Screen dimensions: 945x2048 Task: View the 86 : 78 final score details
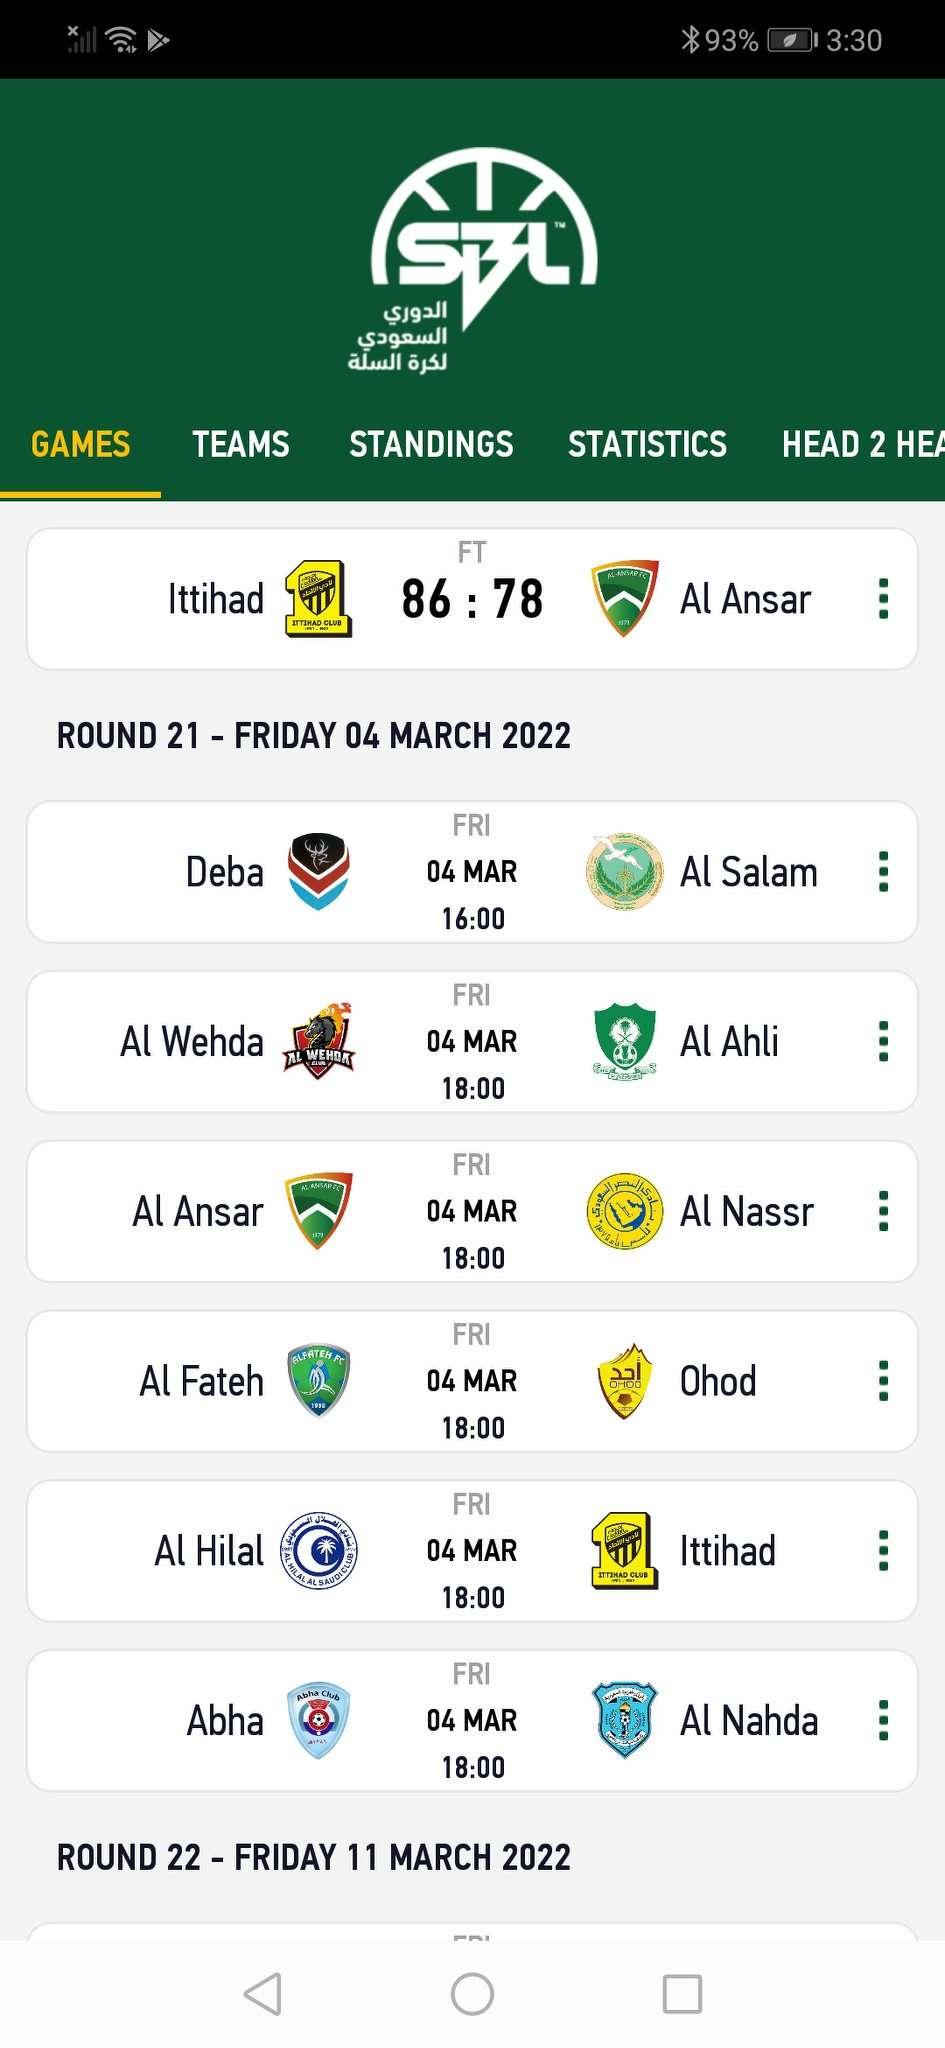click(472, 599)
